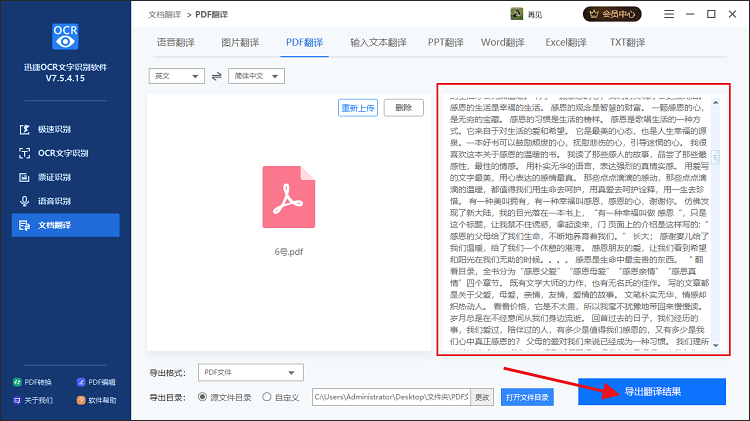Open 关于我们 link

[x=33, y=400]
